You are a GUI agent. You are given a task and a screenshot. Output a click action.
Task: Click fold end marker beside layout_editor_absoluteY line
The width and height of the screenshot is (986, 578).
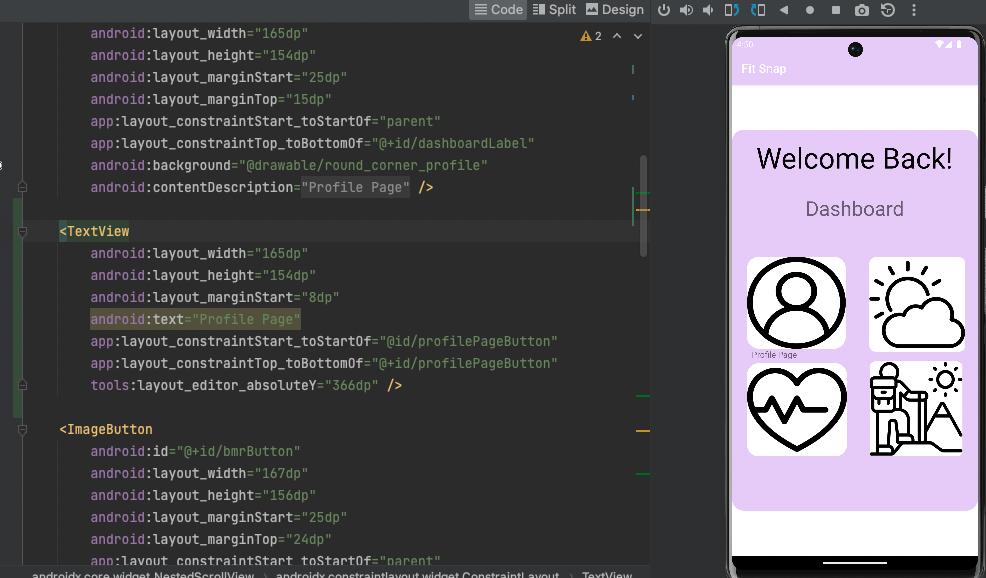coord(23,385)
